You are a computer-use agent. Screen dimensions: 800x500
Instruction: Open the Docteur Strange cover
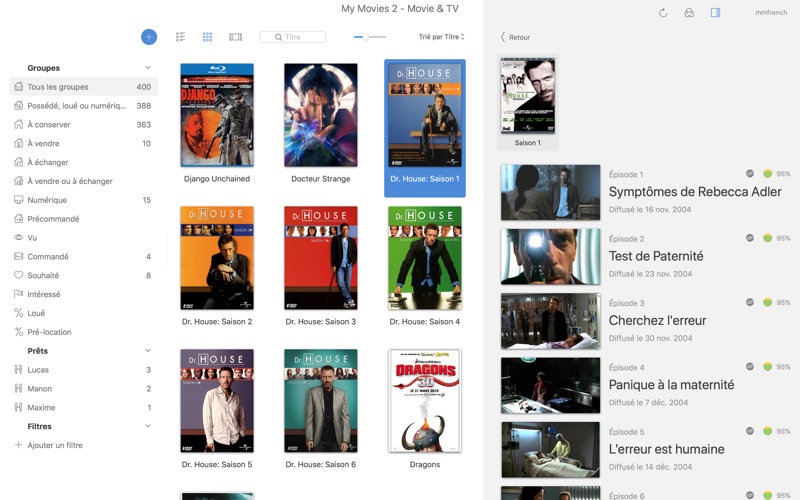coord(321,115)
